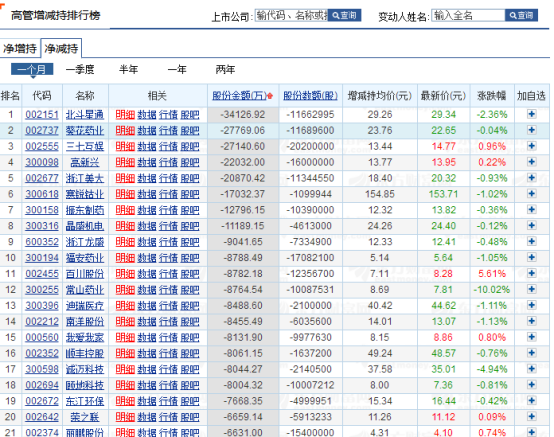554x437 pixels.
Task: Click change percentage -10.02%
Action: (491, 289)
